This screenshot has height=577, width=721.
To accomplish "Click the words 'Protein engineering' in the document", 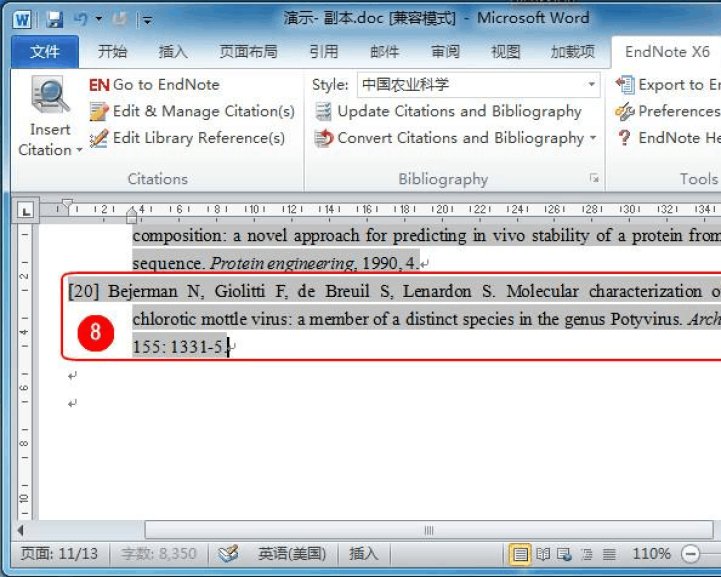I will pyautogui.click(x=281, y=263).
